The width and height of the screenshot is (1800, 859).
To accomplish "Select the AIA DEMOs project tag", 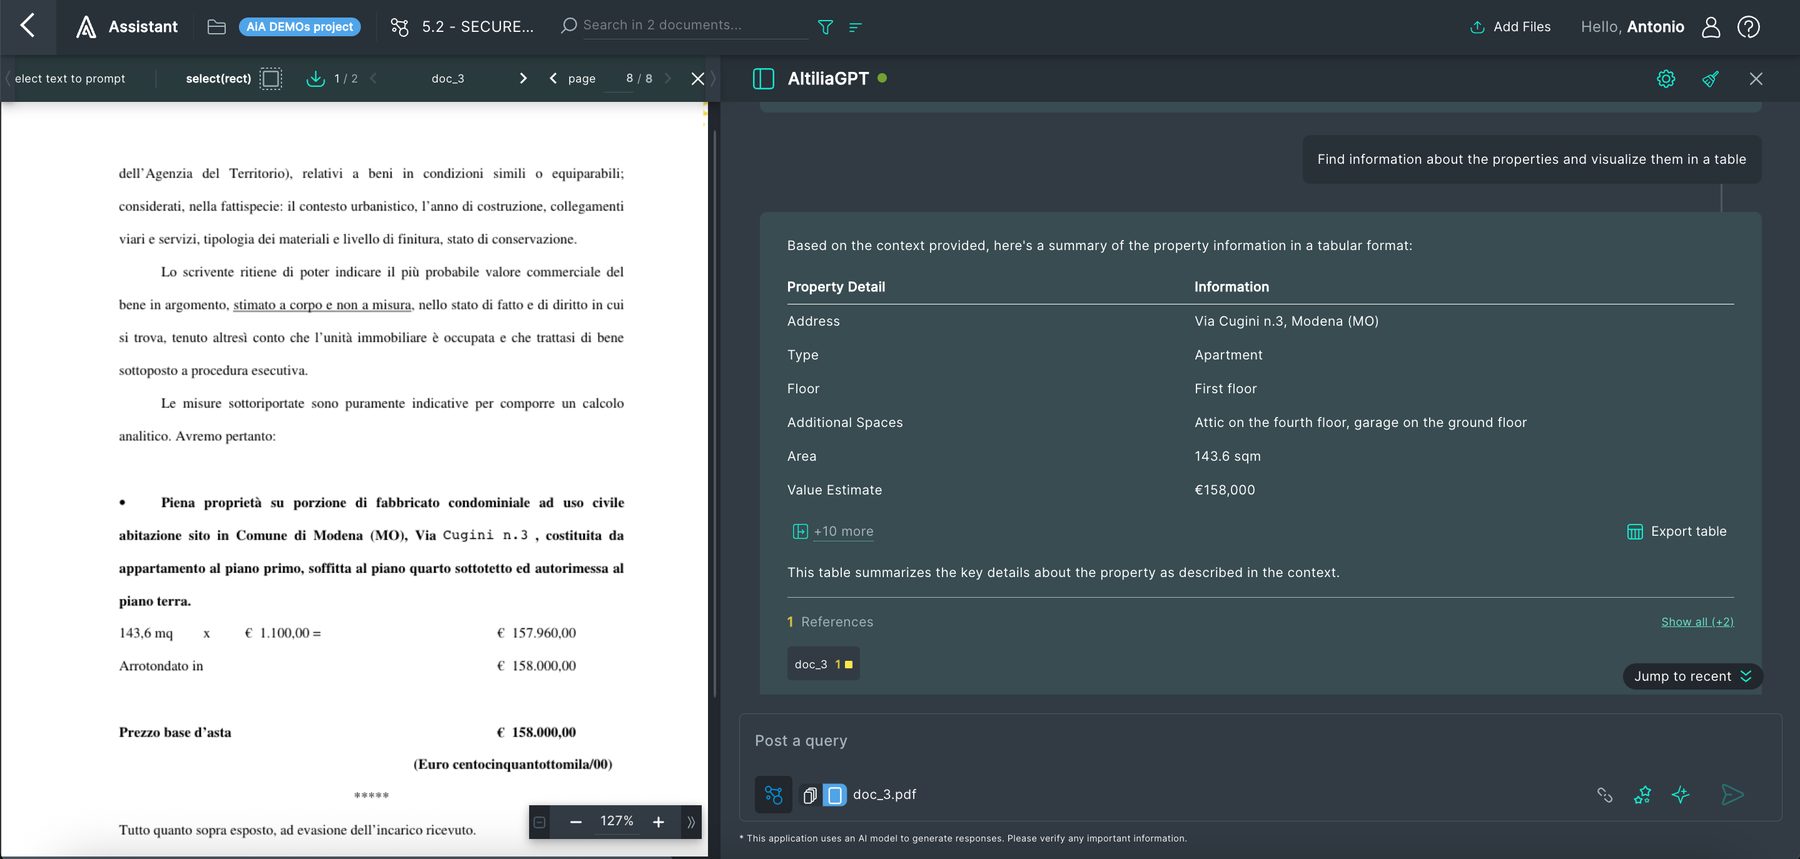I will tap(300, 27).
